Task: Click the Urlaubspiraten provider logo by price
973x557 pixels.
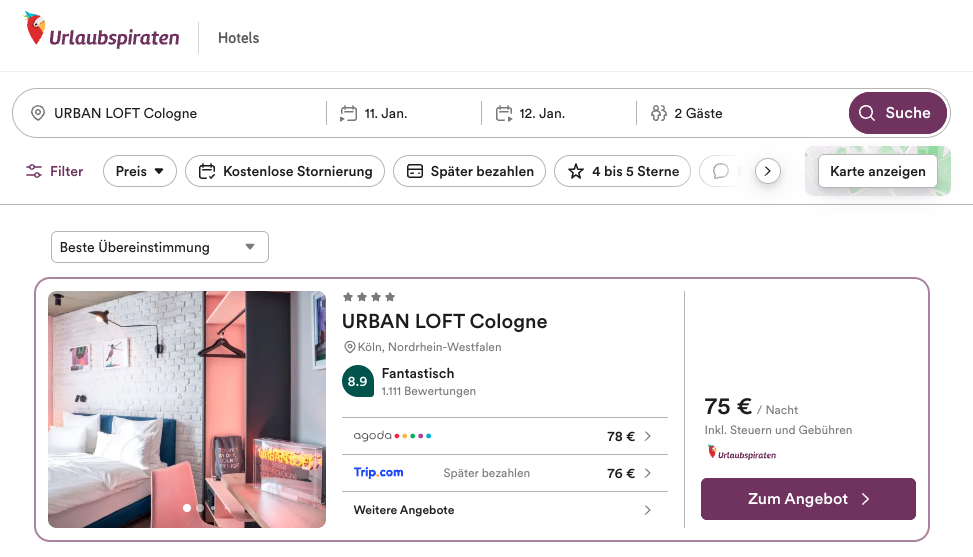Action: 741,453
